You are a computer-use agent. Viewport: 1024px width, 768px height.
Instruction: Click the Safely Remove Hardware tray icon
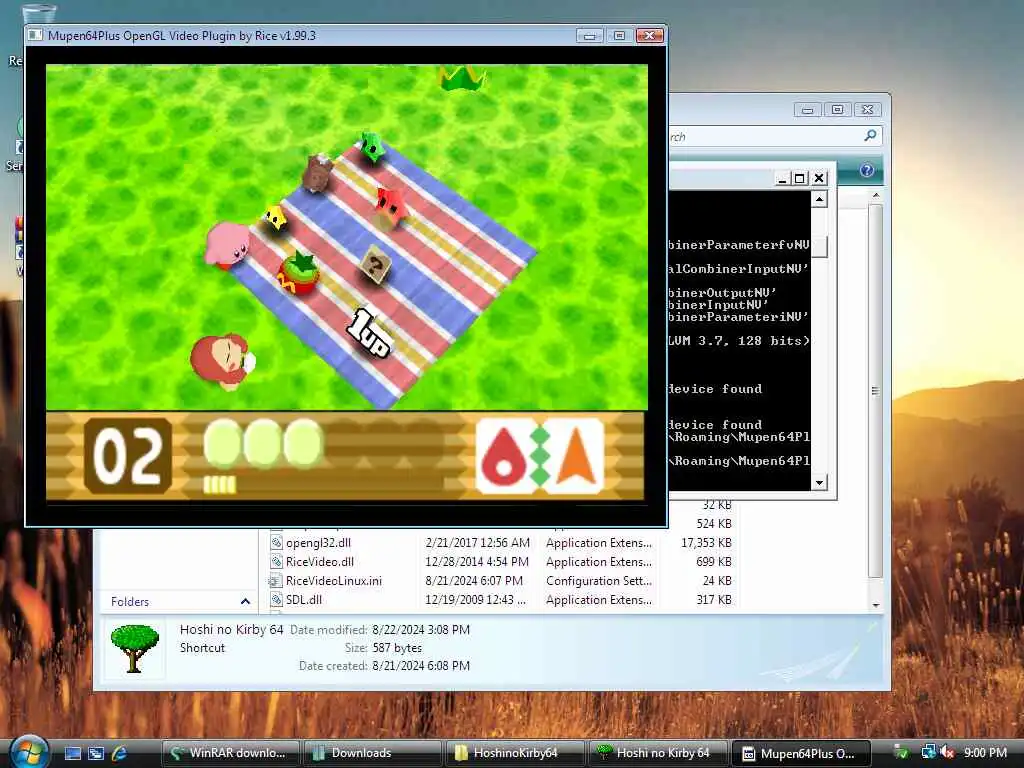pyautogui.click(x=902, y=753)
